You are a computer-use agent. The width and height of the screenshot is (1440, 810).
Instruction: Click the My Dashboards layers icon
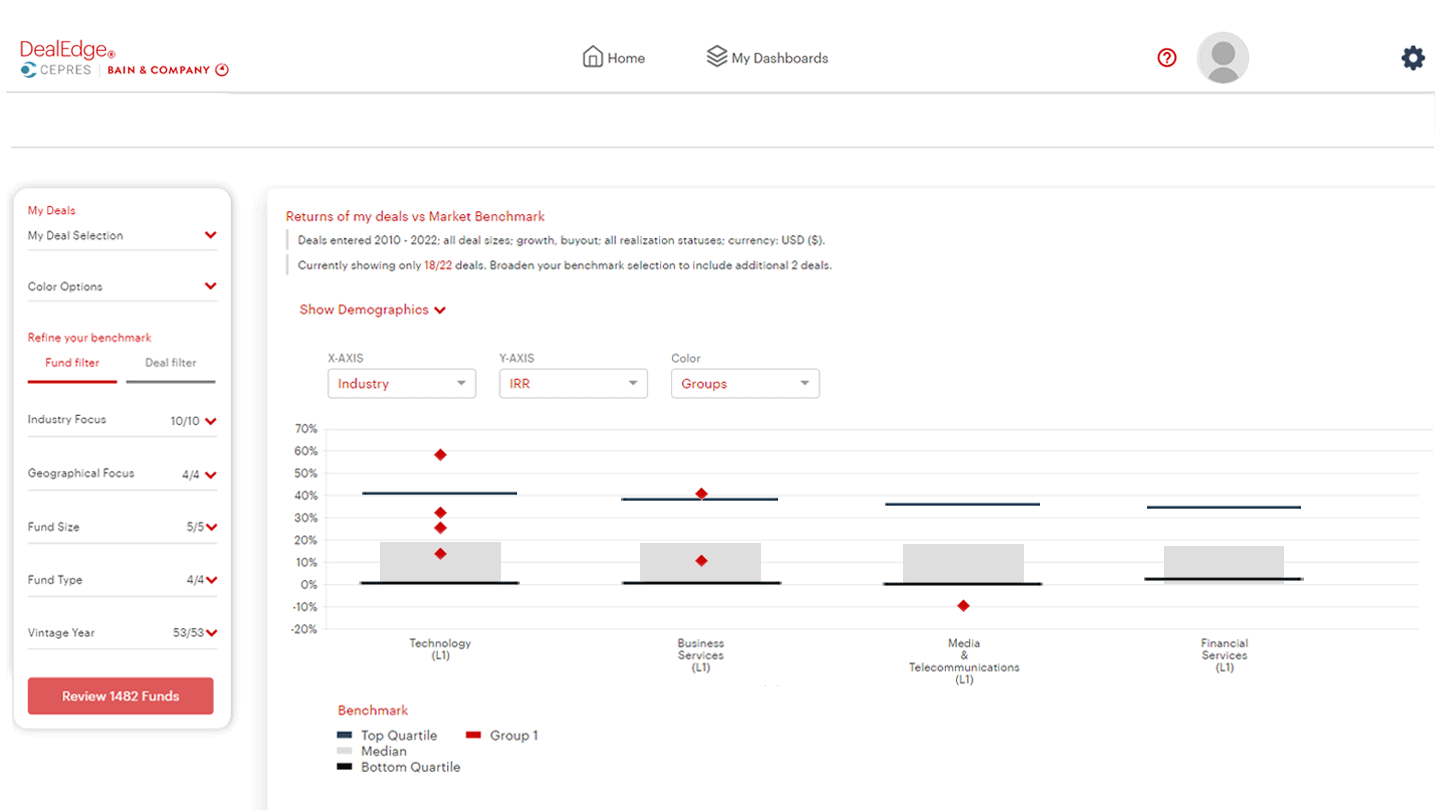click(716, 57)
